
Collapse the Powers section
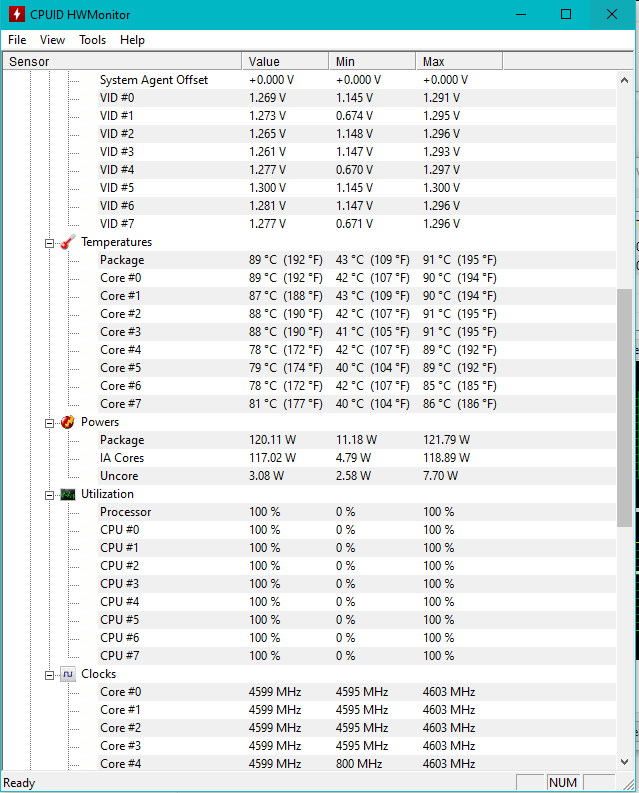pos(49,423)
